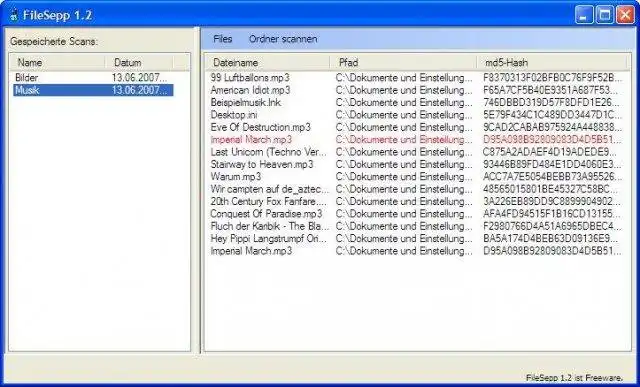Click hash starting F8370313F02BFB0C

(x=552, y=78)
